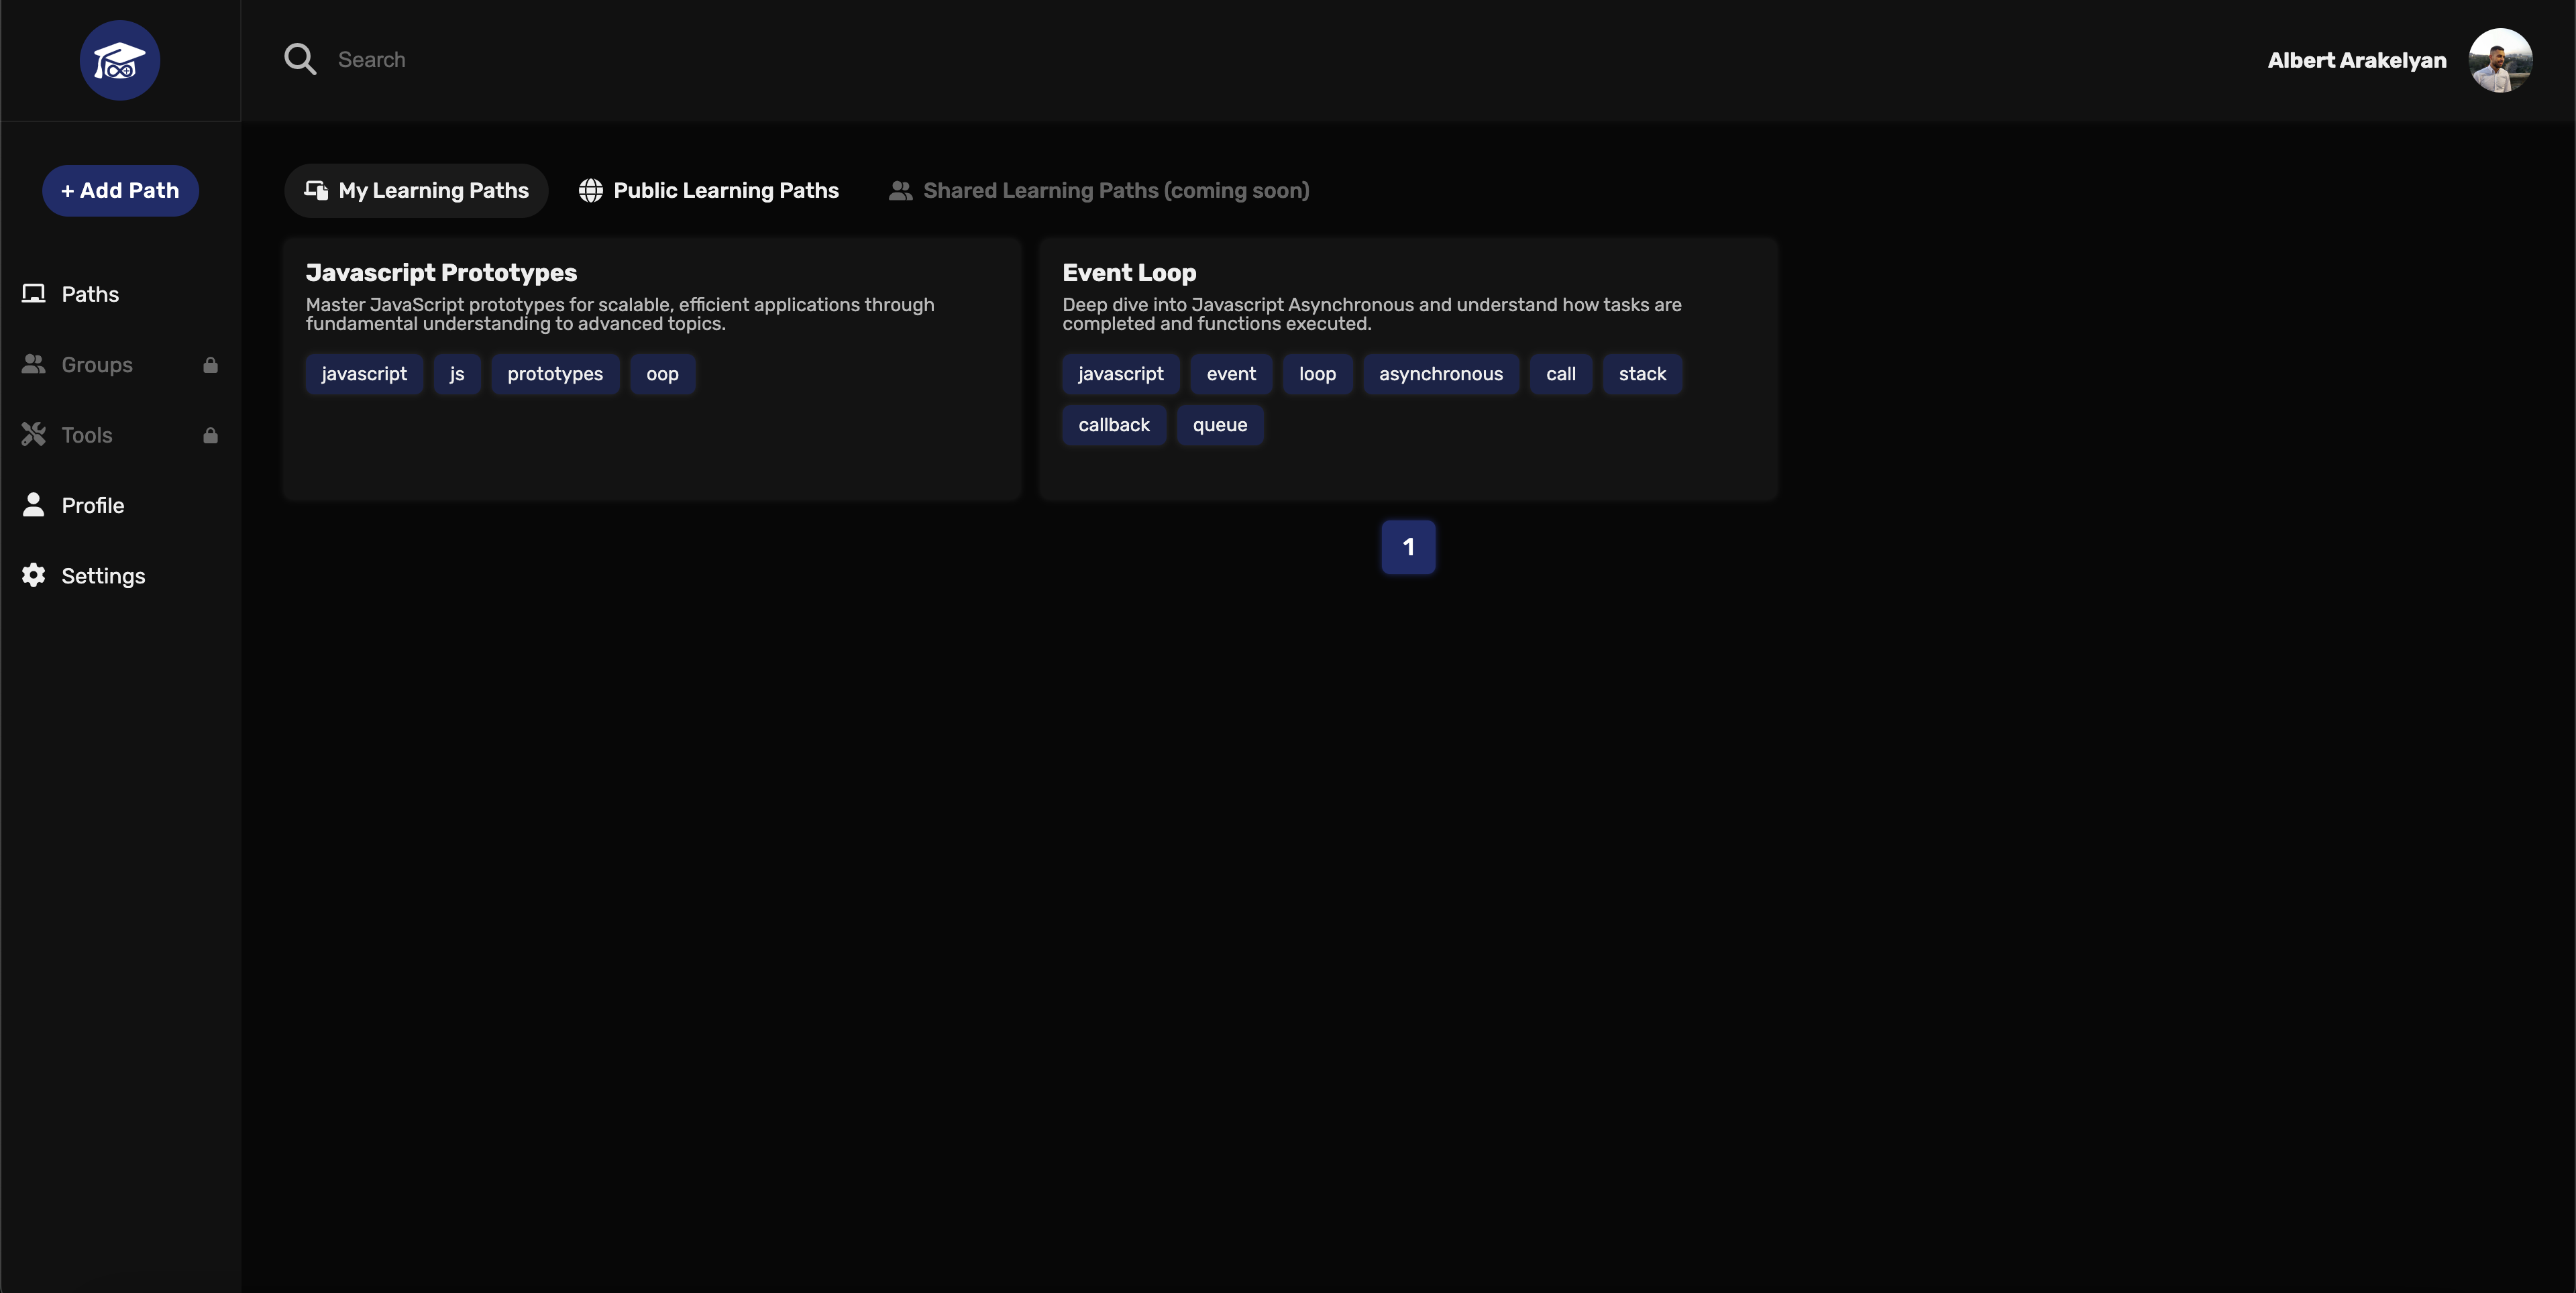
Task: Click the callback tag
Action: 1114,425
